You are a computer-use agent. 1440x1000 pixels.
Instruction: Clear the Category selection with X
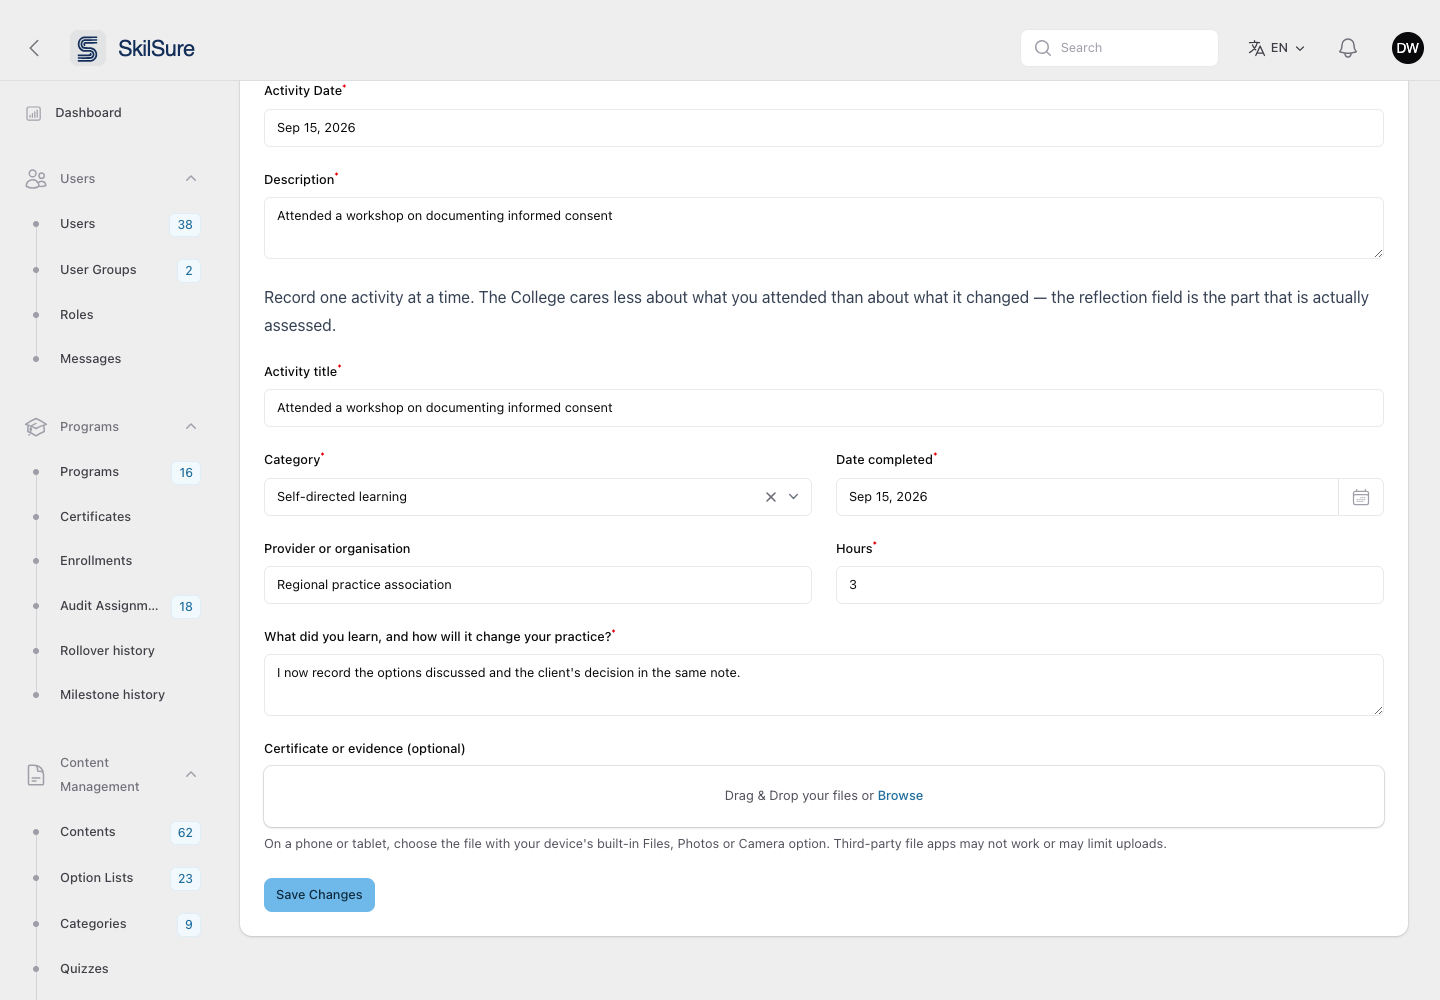pos(771,497)
